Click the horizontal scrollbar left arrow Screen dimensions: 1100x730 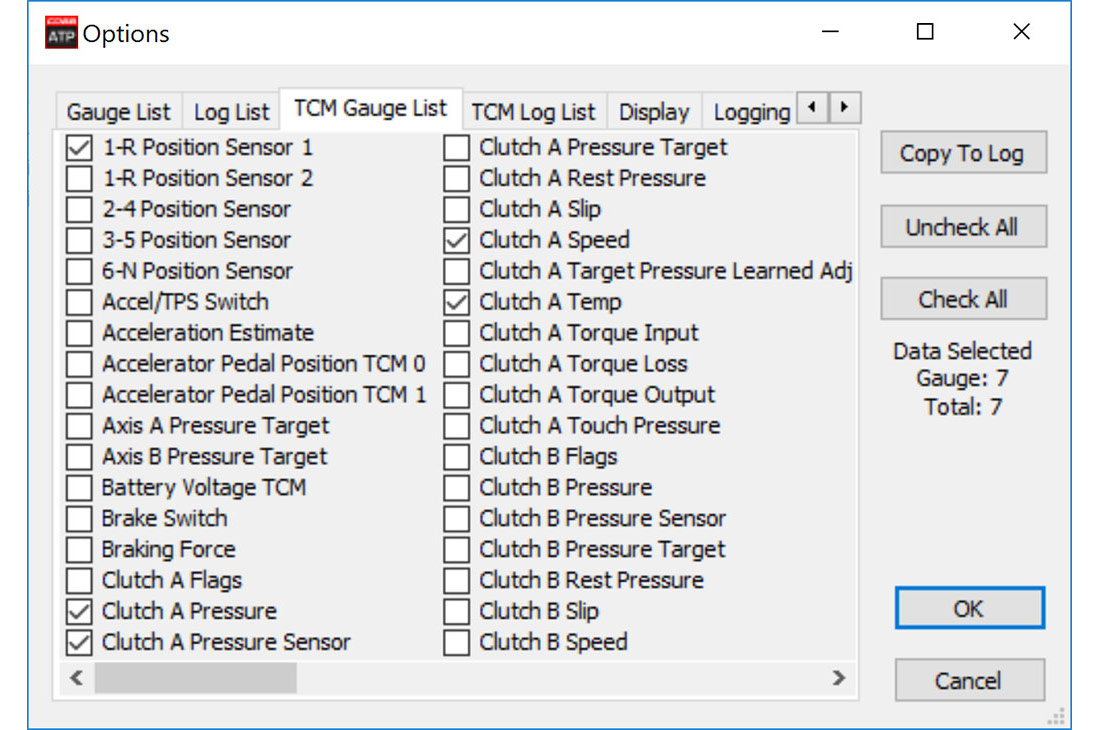[76, 678]
